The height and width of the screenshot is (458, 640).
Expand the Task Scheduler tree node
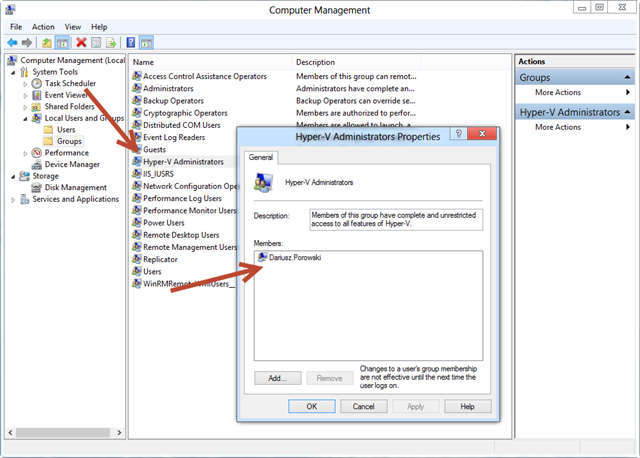(25, 84)
